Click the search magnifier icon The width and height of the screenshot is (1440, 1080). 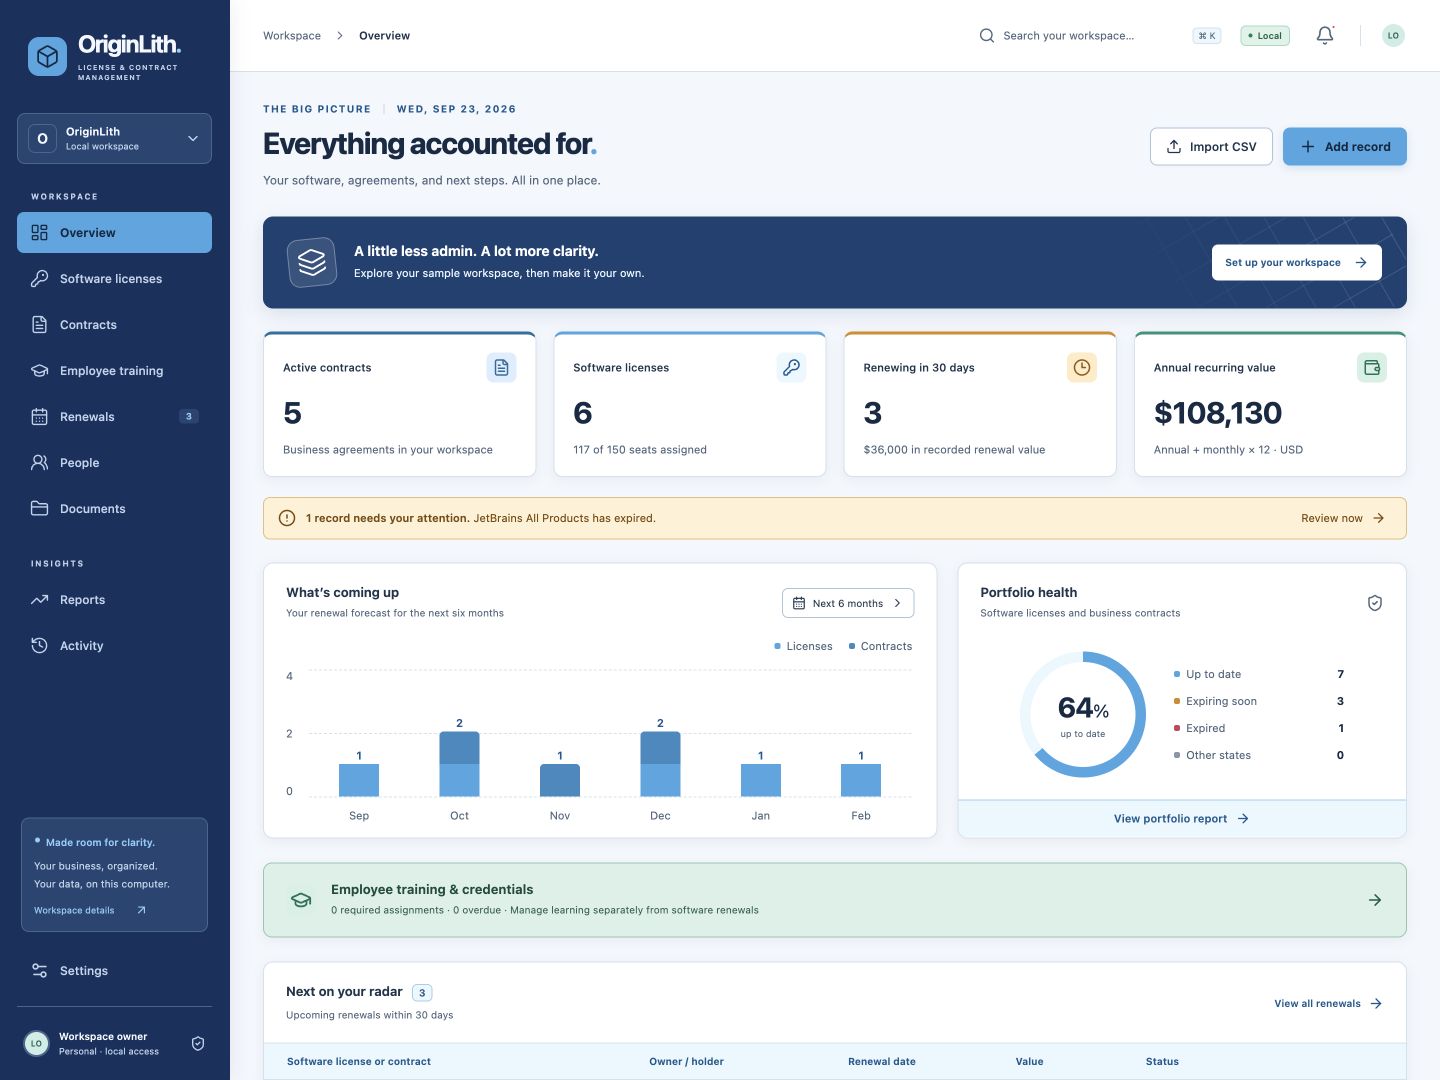987,35
